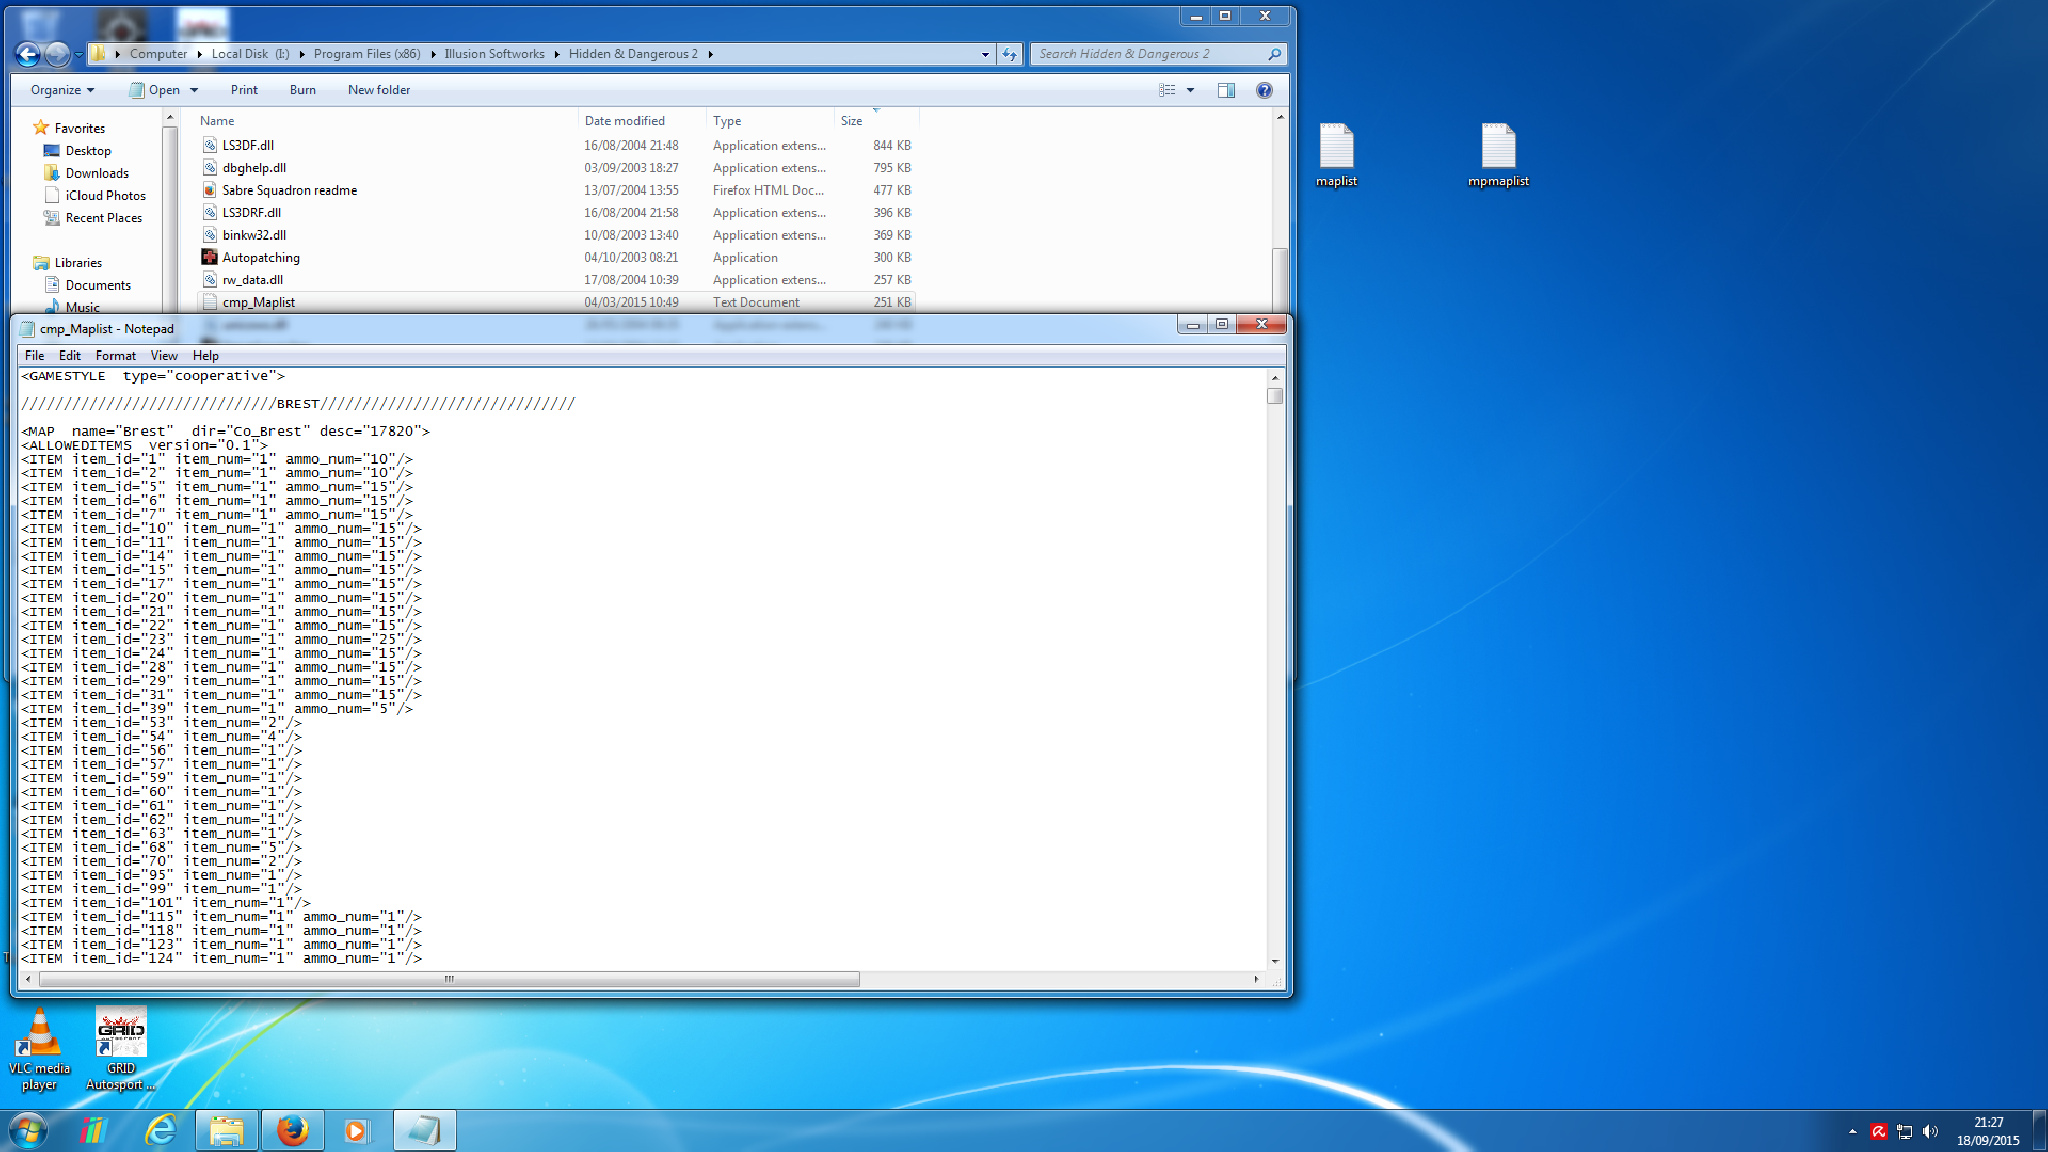This screenshot has height=1152, width=2048.
Task: Click Notepad's horizontal scrollbar thumb
Action: coord(448,979)
